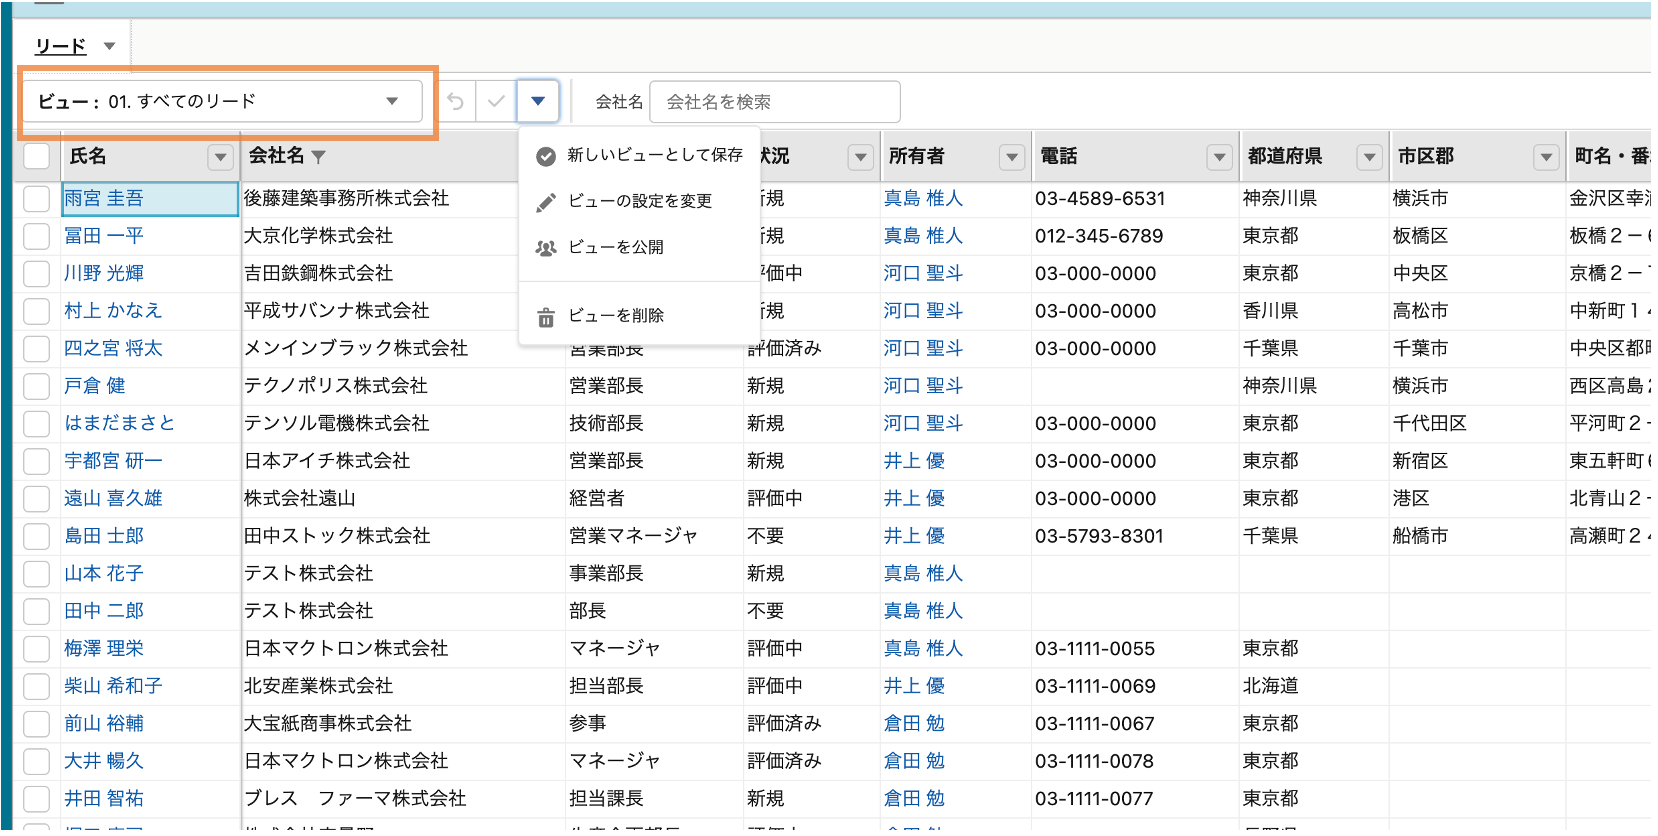Open the リード tab dropdown arrow
Screen dimensions: 1658x836
pos(109,46)
